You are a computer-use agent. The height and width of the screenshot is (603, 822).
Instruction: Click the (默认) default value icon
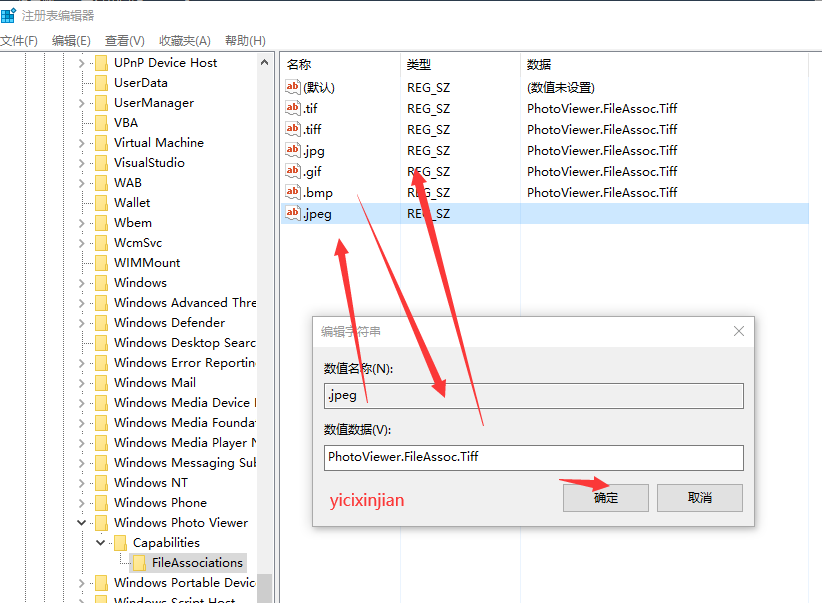(293, 87)
